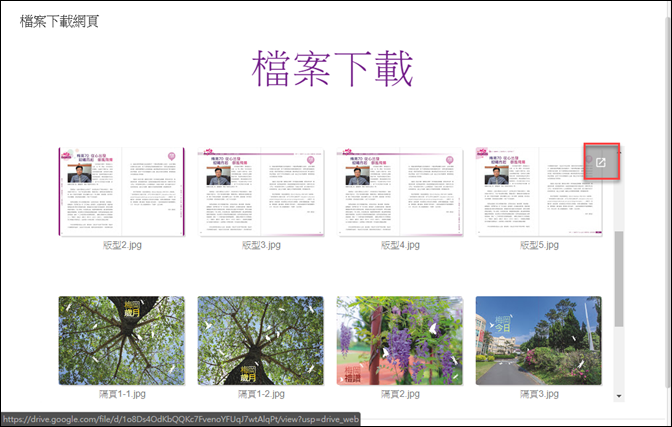Open the 版型2.jpg thumbnail
Viewport: 672px width, 427px height.
coord(122,192)
